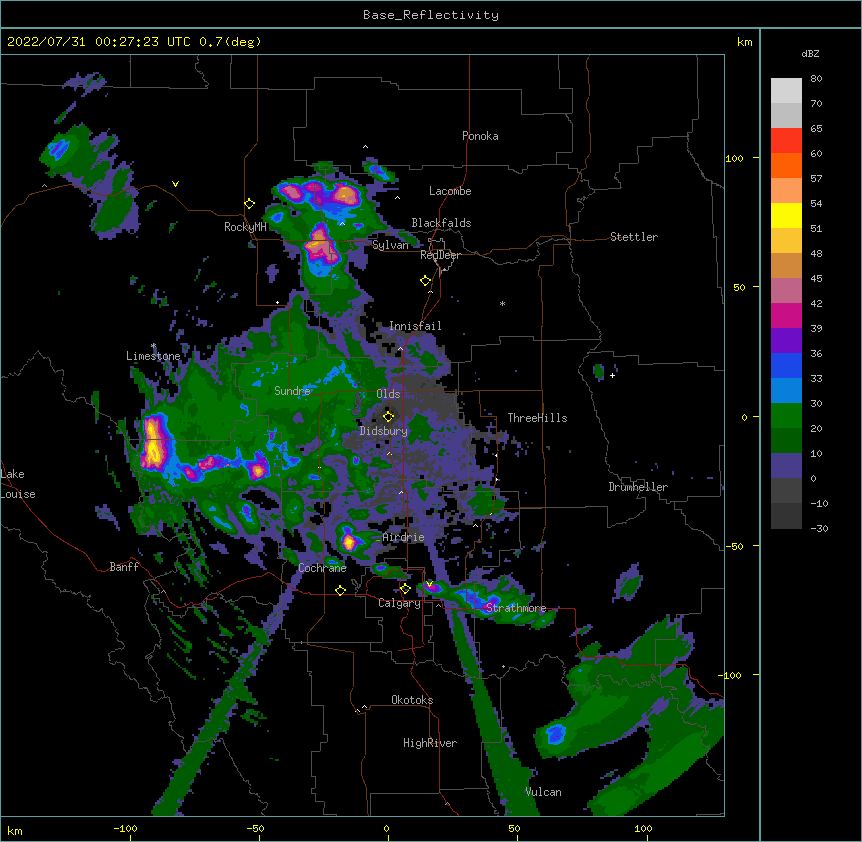Select the orange swatch between 60 and 57 dBZ
The width and height of the screenshot is (862, 842).
click(786, 165)
